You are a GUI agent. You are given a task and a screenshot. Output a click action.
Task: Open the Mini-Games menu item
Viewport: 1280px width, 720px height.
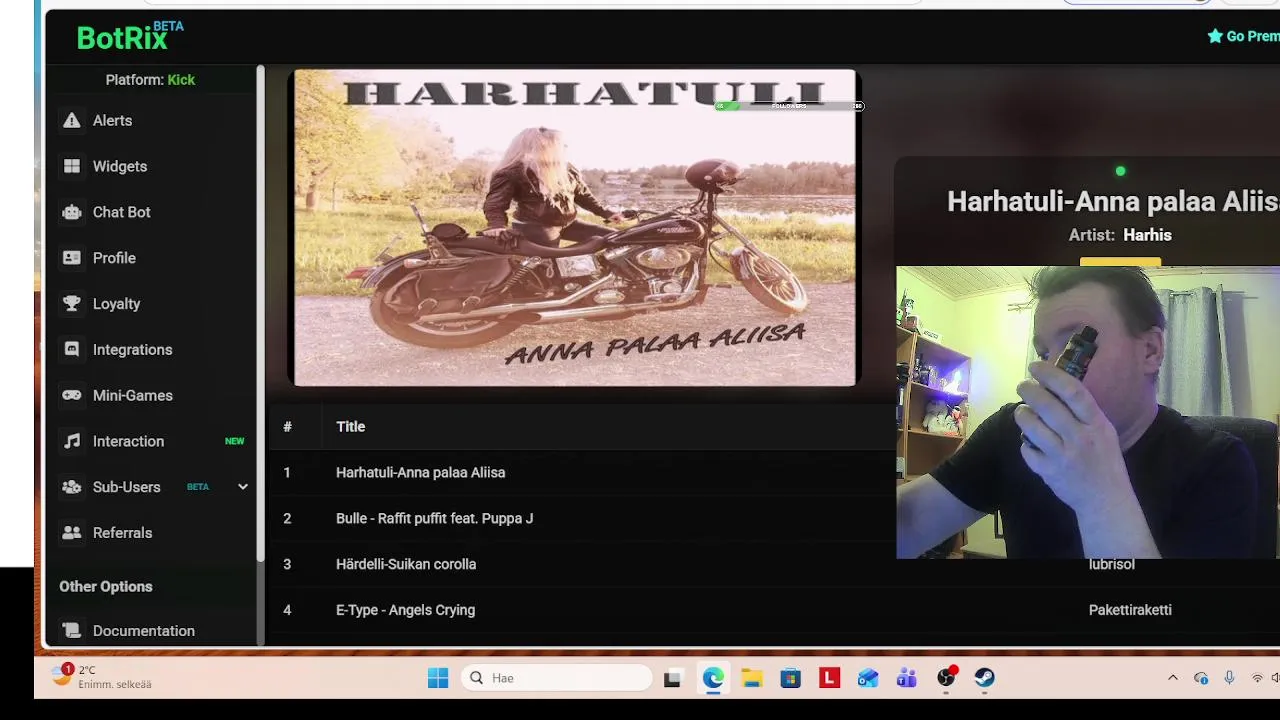[133, 395]
